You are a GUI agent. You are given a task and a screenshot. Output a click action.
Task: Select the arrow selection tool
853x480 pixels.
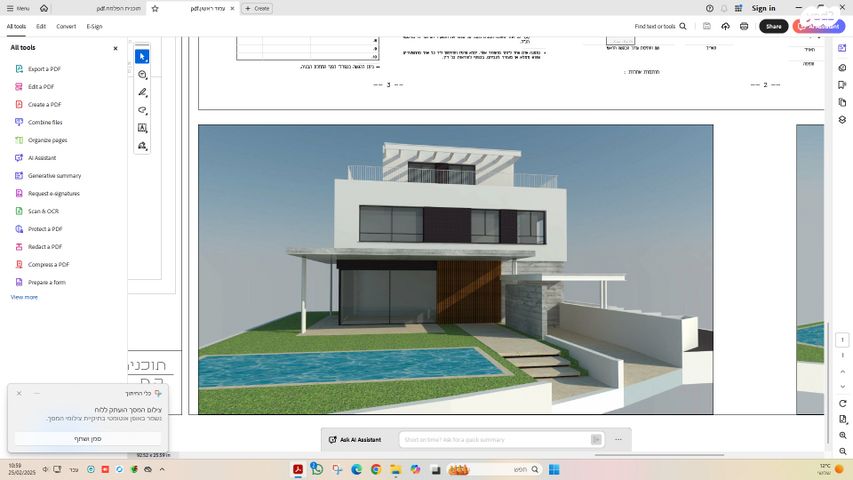click(x=142, y=57)
